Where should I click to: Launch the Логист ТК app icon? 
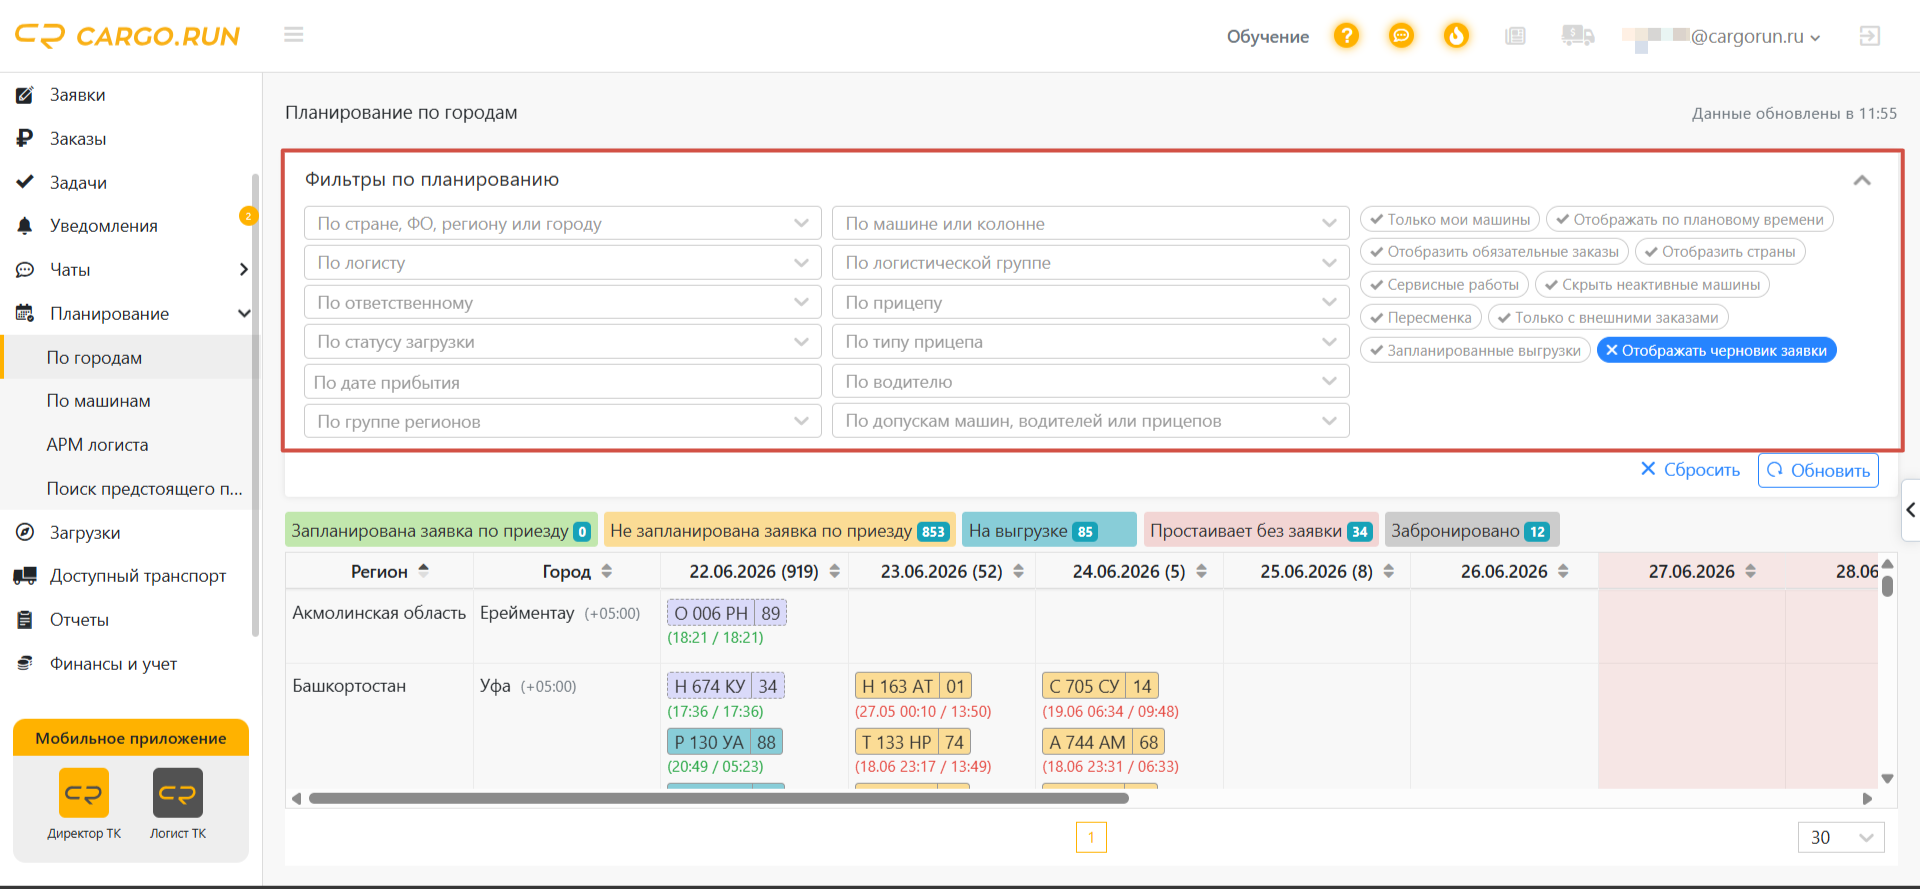click(178, 793)
